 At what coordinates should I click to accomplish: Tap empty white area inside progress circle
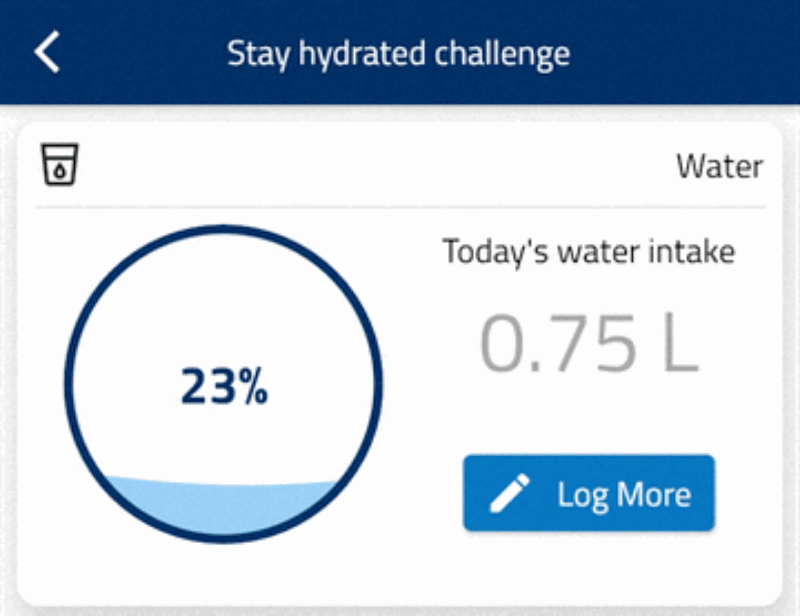click(x=223, y=301)
